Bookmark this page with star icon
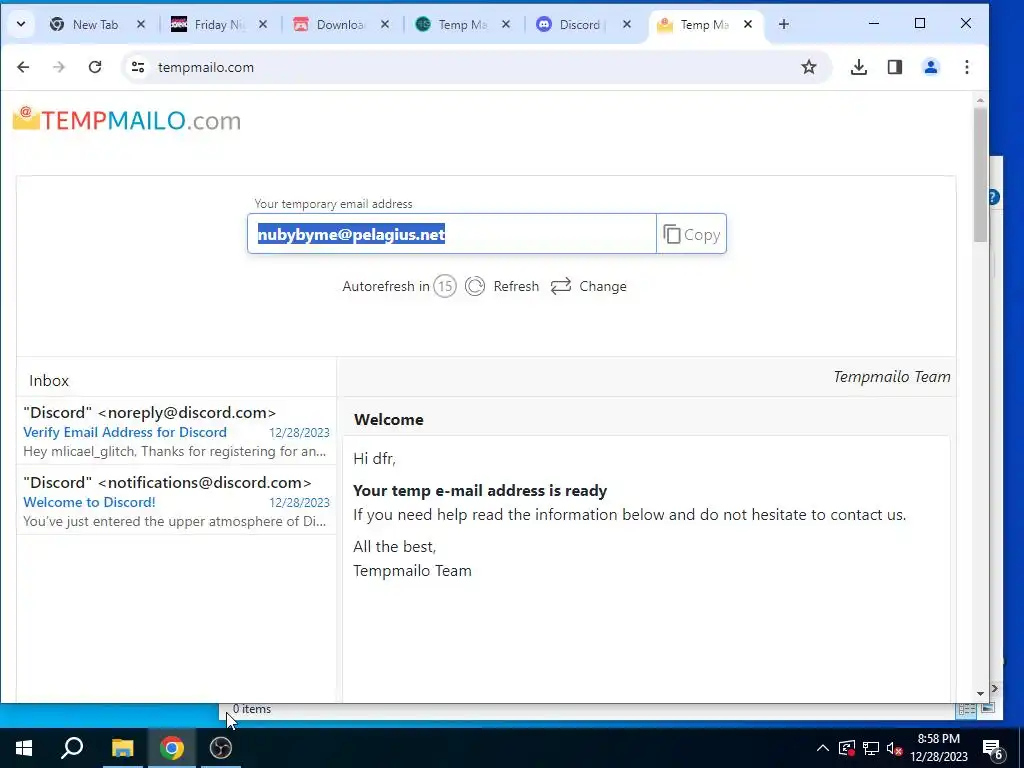The image size is (1024, 768). click(808, 67)
